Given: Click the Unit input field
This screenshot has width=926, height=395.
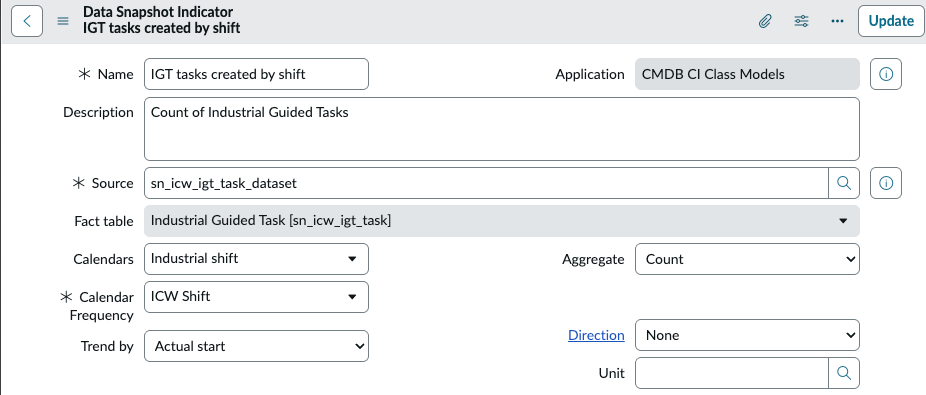Looking at the screenshot, I should coord(732,373).
